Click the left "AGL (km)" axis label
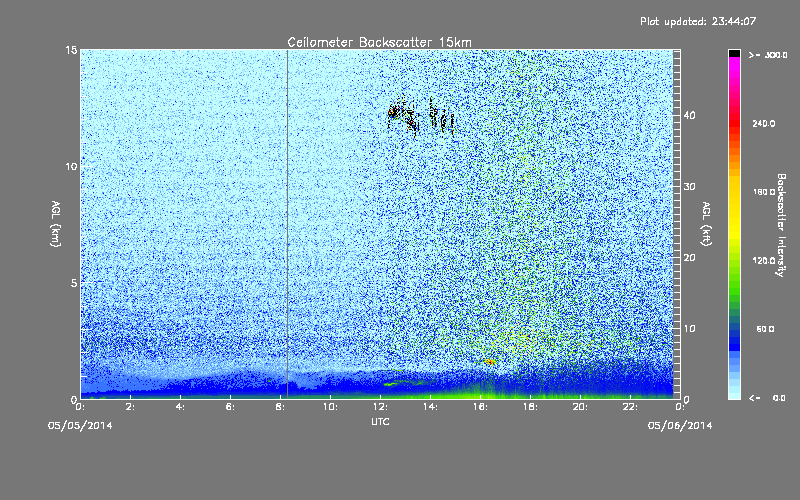Screen dimensions: 800x500 click(56, 224)
